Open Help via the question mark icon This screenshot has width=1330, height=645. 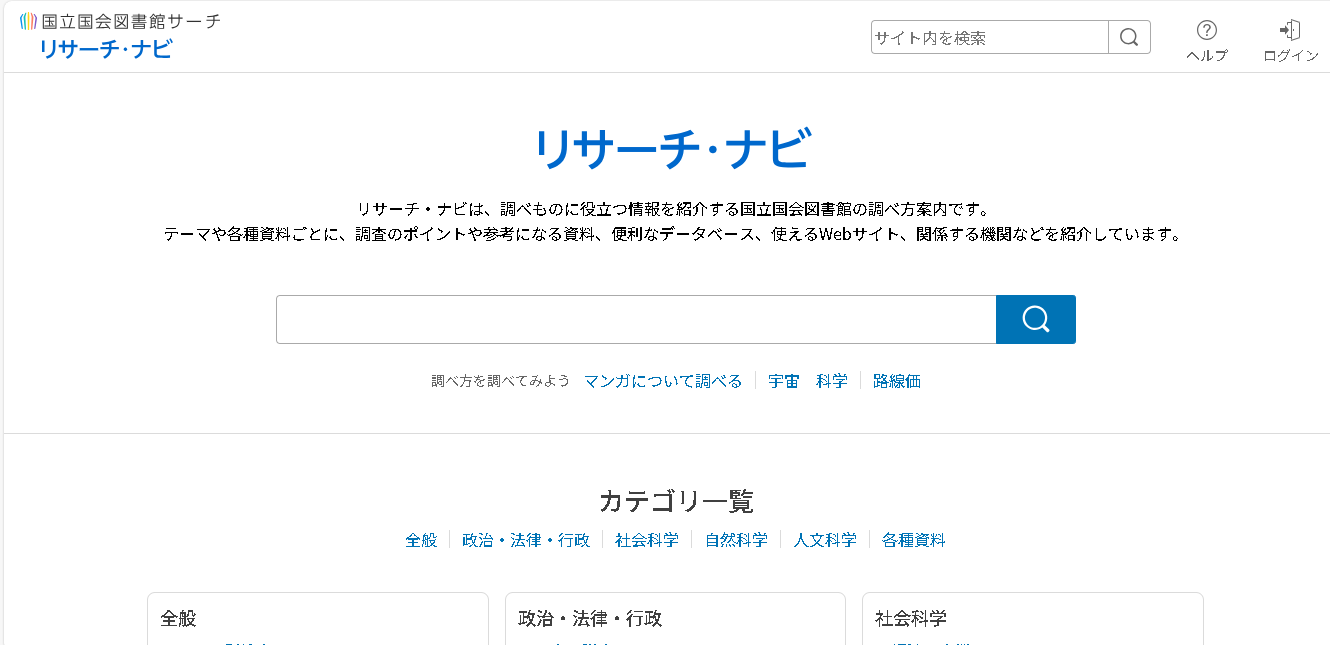[1207, 31]
